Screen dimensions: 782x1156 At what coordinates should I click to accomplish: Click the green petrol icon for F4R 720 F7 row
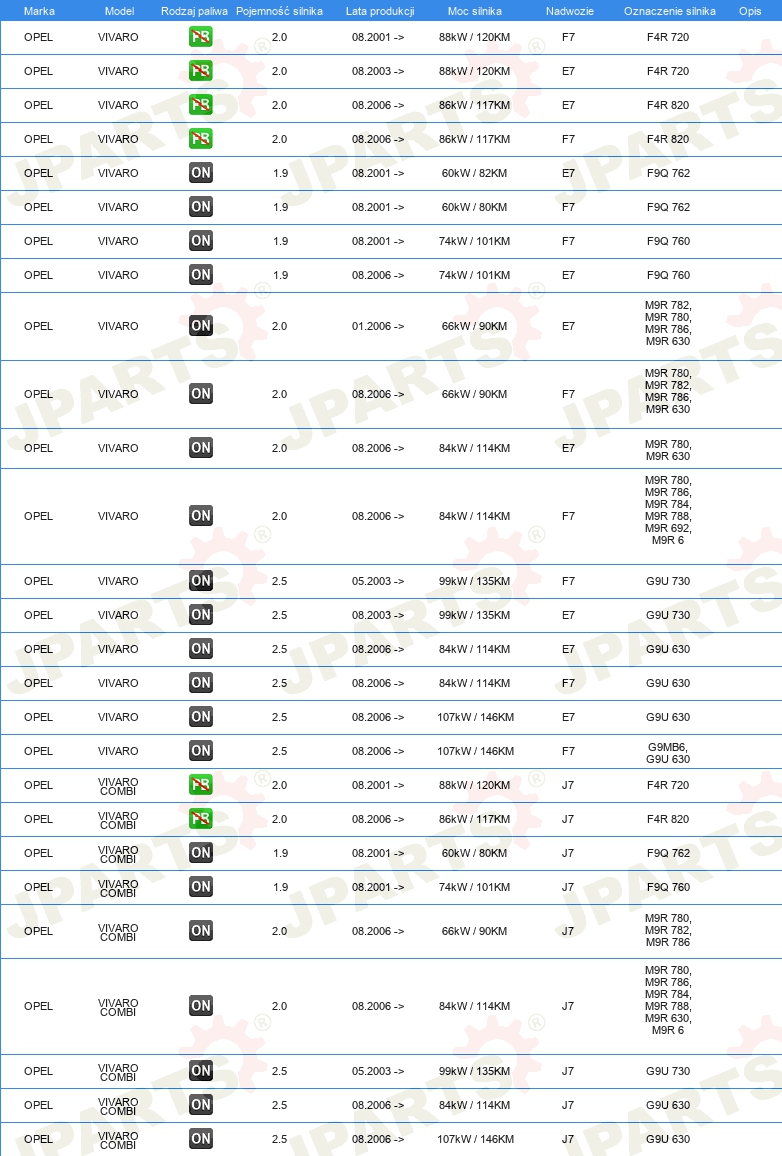click(200, 37)
